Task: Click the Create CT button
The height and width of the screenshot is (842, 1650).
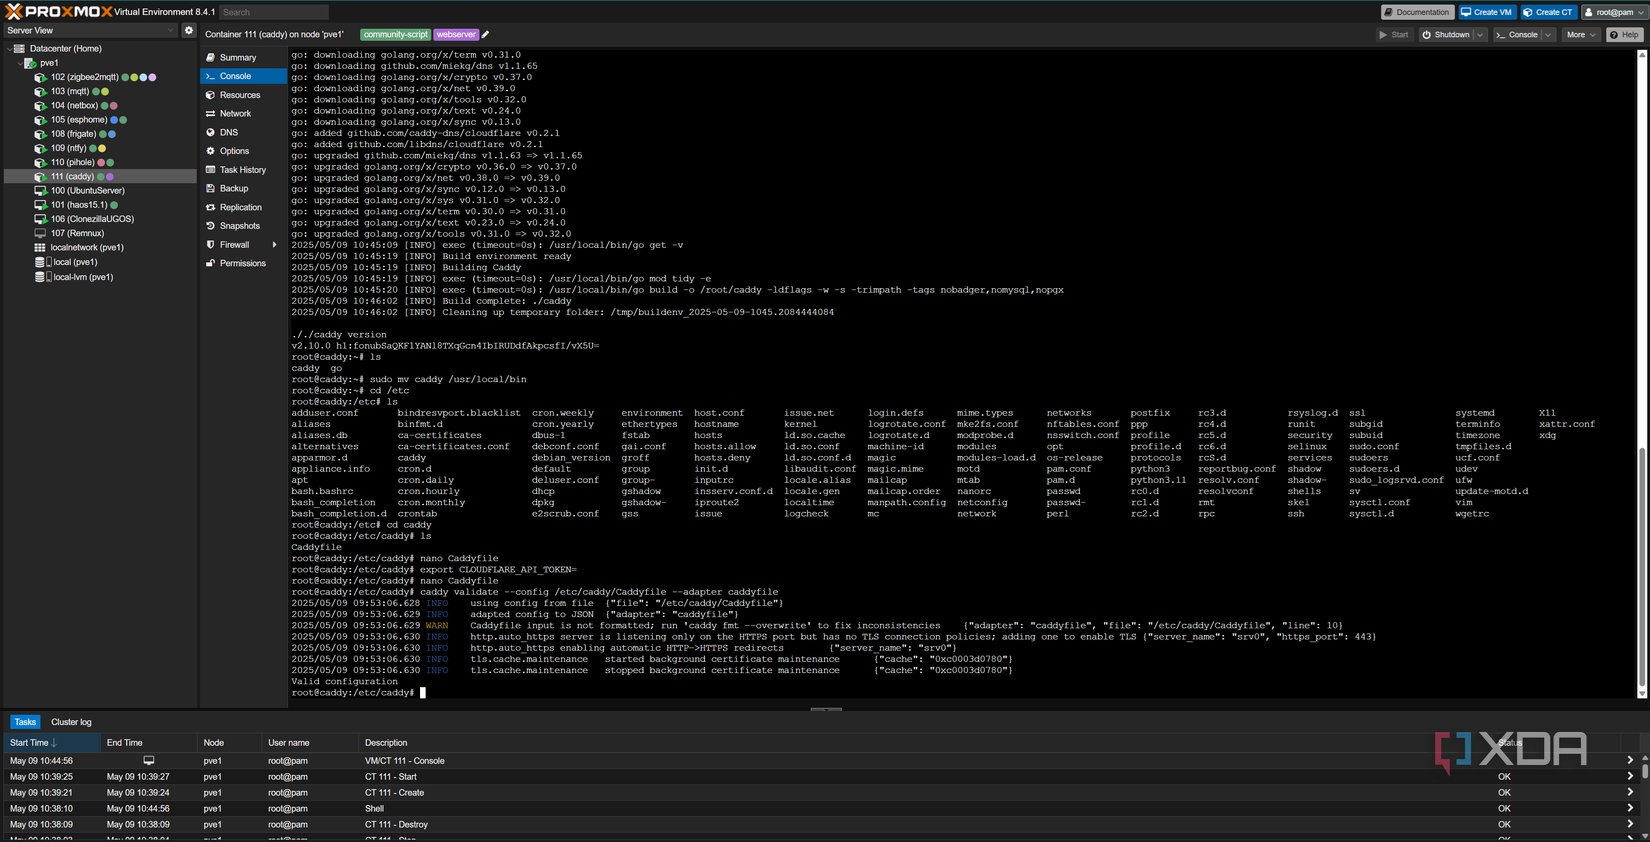Action: [x=1547, y=12]
